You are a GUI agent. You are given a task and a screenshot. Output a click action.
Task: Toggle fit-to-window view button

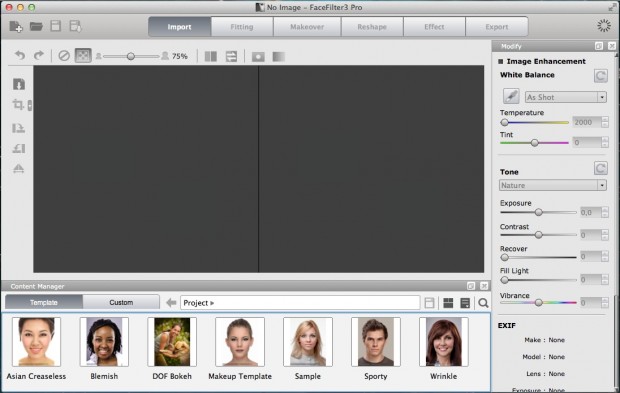[x=83, y=56]
